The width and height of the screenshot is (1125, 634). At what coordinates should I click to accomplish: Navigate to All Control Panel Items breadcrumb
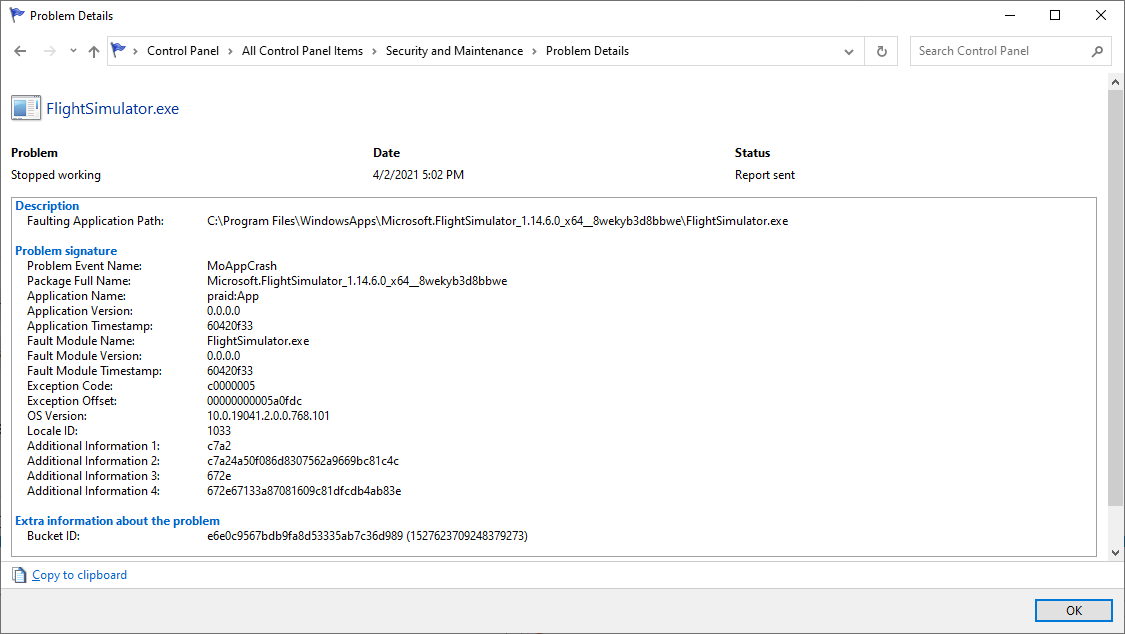click(302, 51)
